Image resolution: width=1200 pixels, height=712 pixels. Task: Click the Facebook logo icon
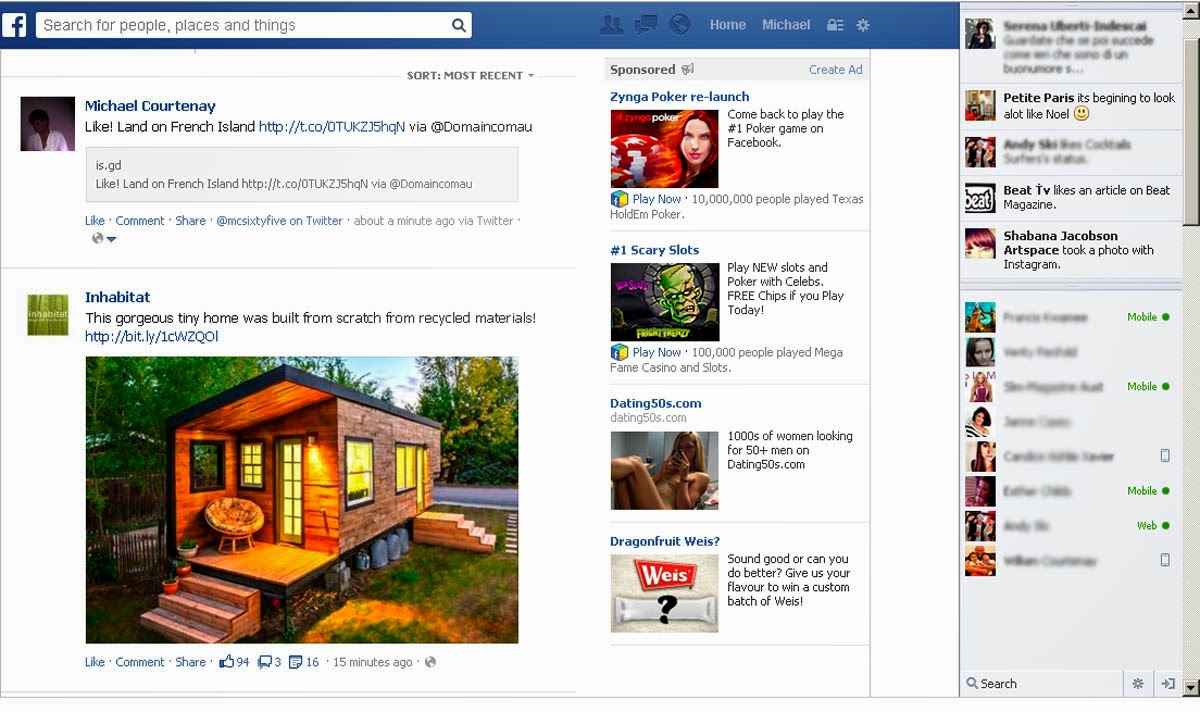point(14,25)
